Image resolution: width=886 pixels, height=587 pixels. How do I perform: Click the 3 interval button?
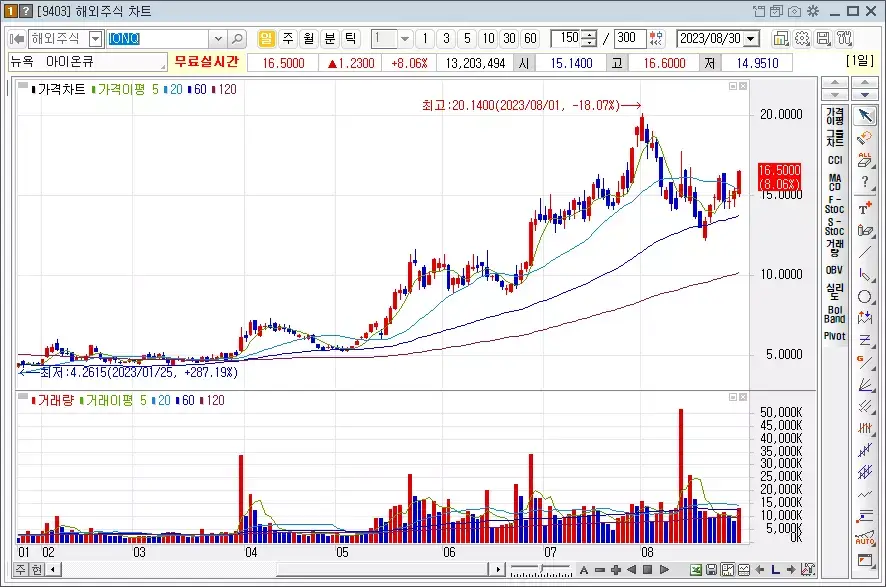446,38
